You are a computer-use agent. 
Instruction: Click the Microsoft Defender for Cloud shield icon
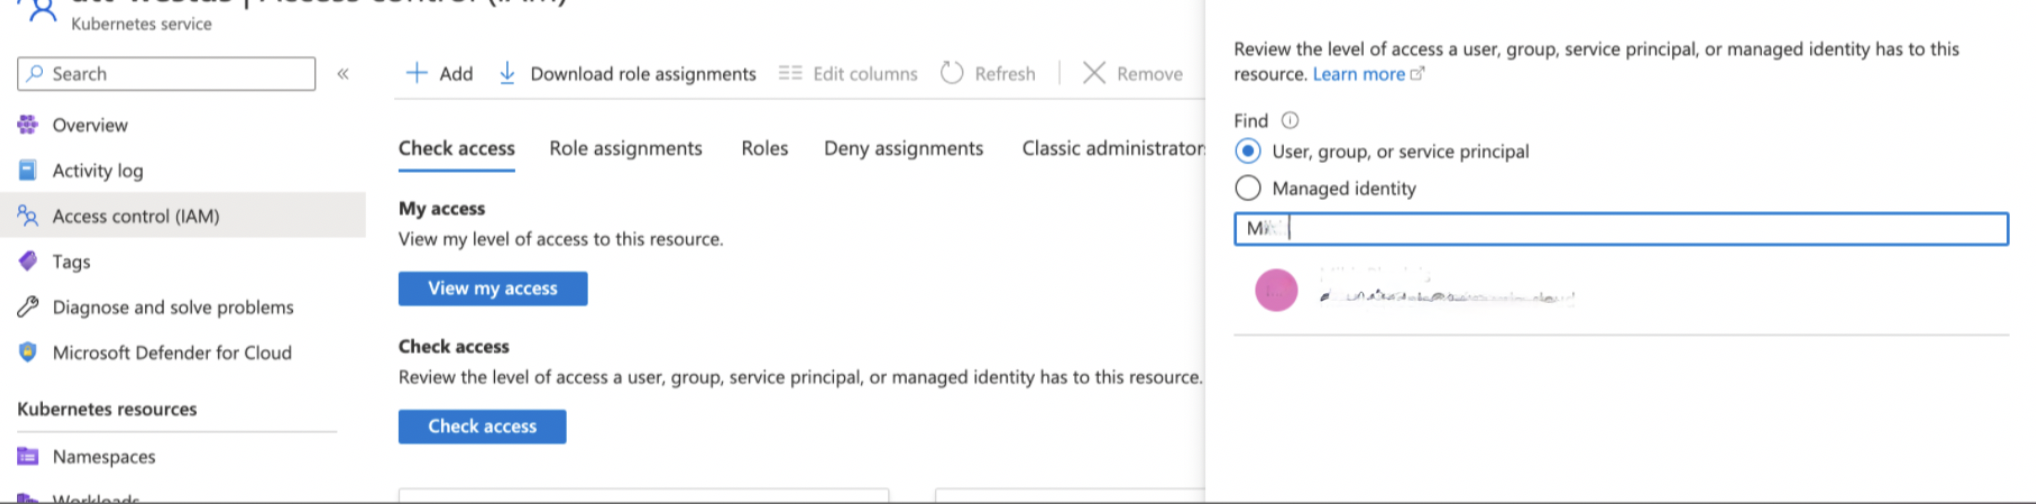click(x=28, y=352)
